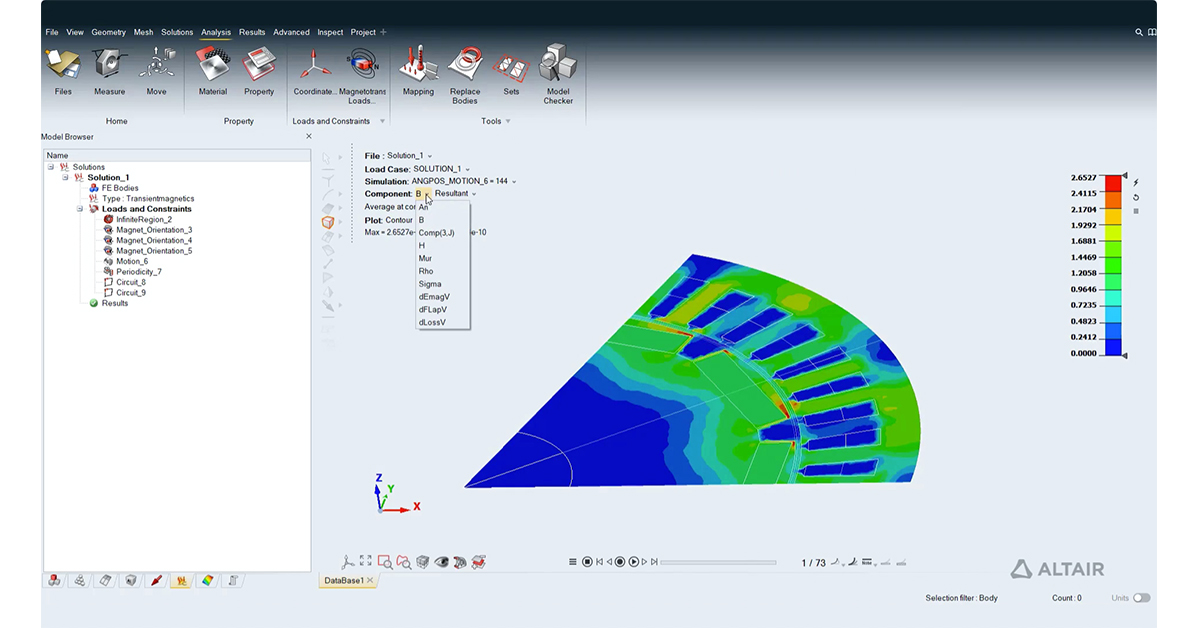This screenshot has width=1200, height=628.
Task: Click the legend reset arrow icon
Action: point(1136,197)
